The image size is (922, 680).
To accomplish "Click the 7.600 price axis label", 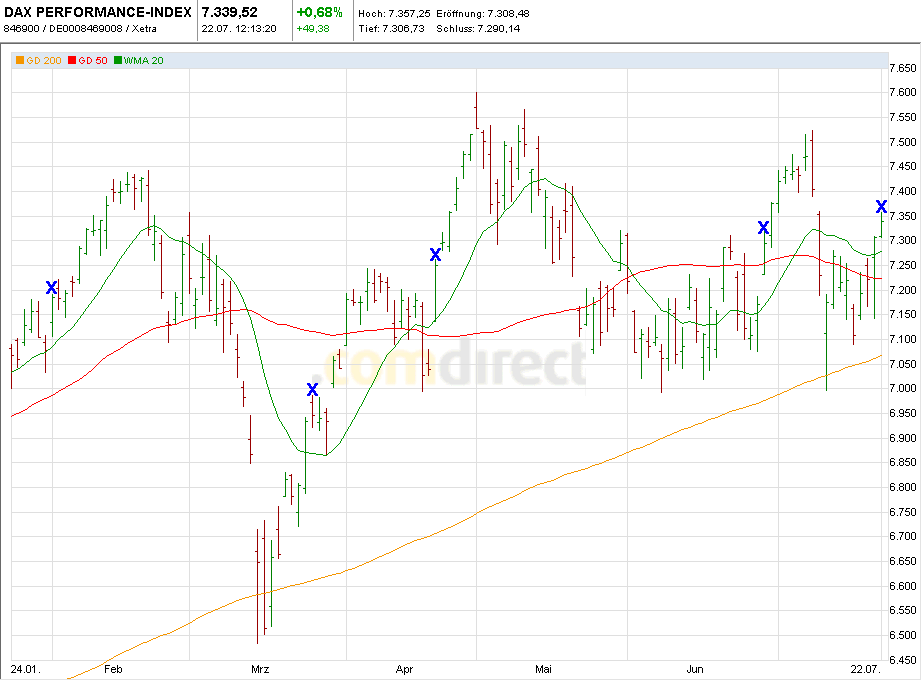I will [903, 92].
